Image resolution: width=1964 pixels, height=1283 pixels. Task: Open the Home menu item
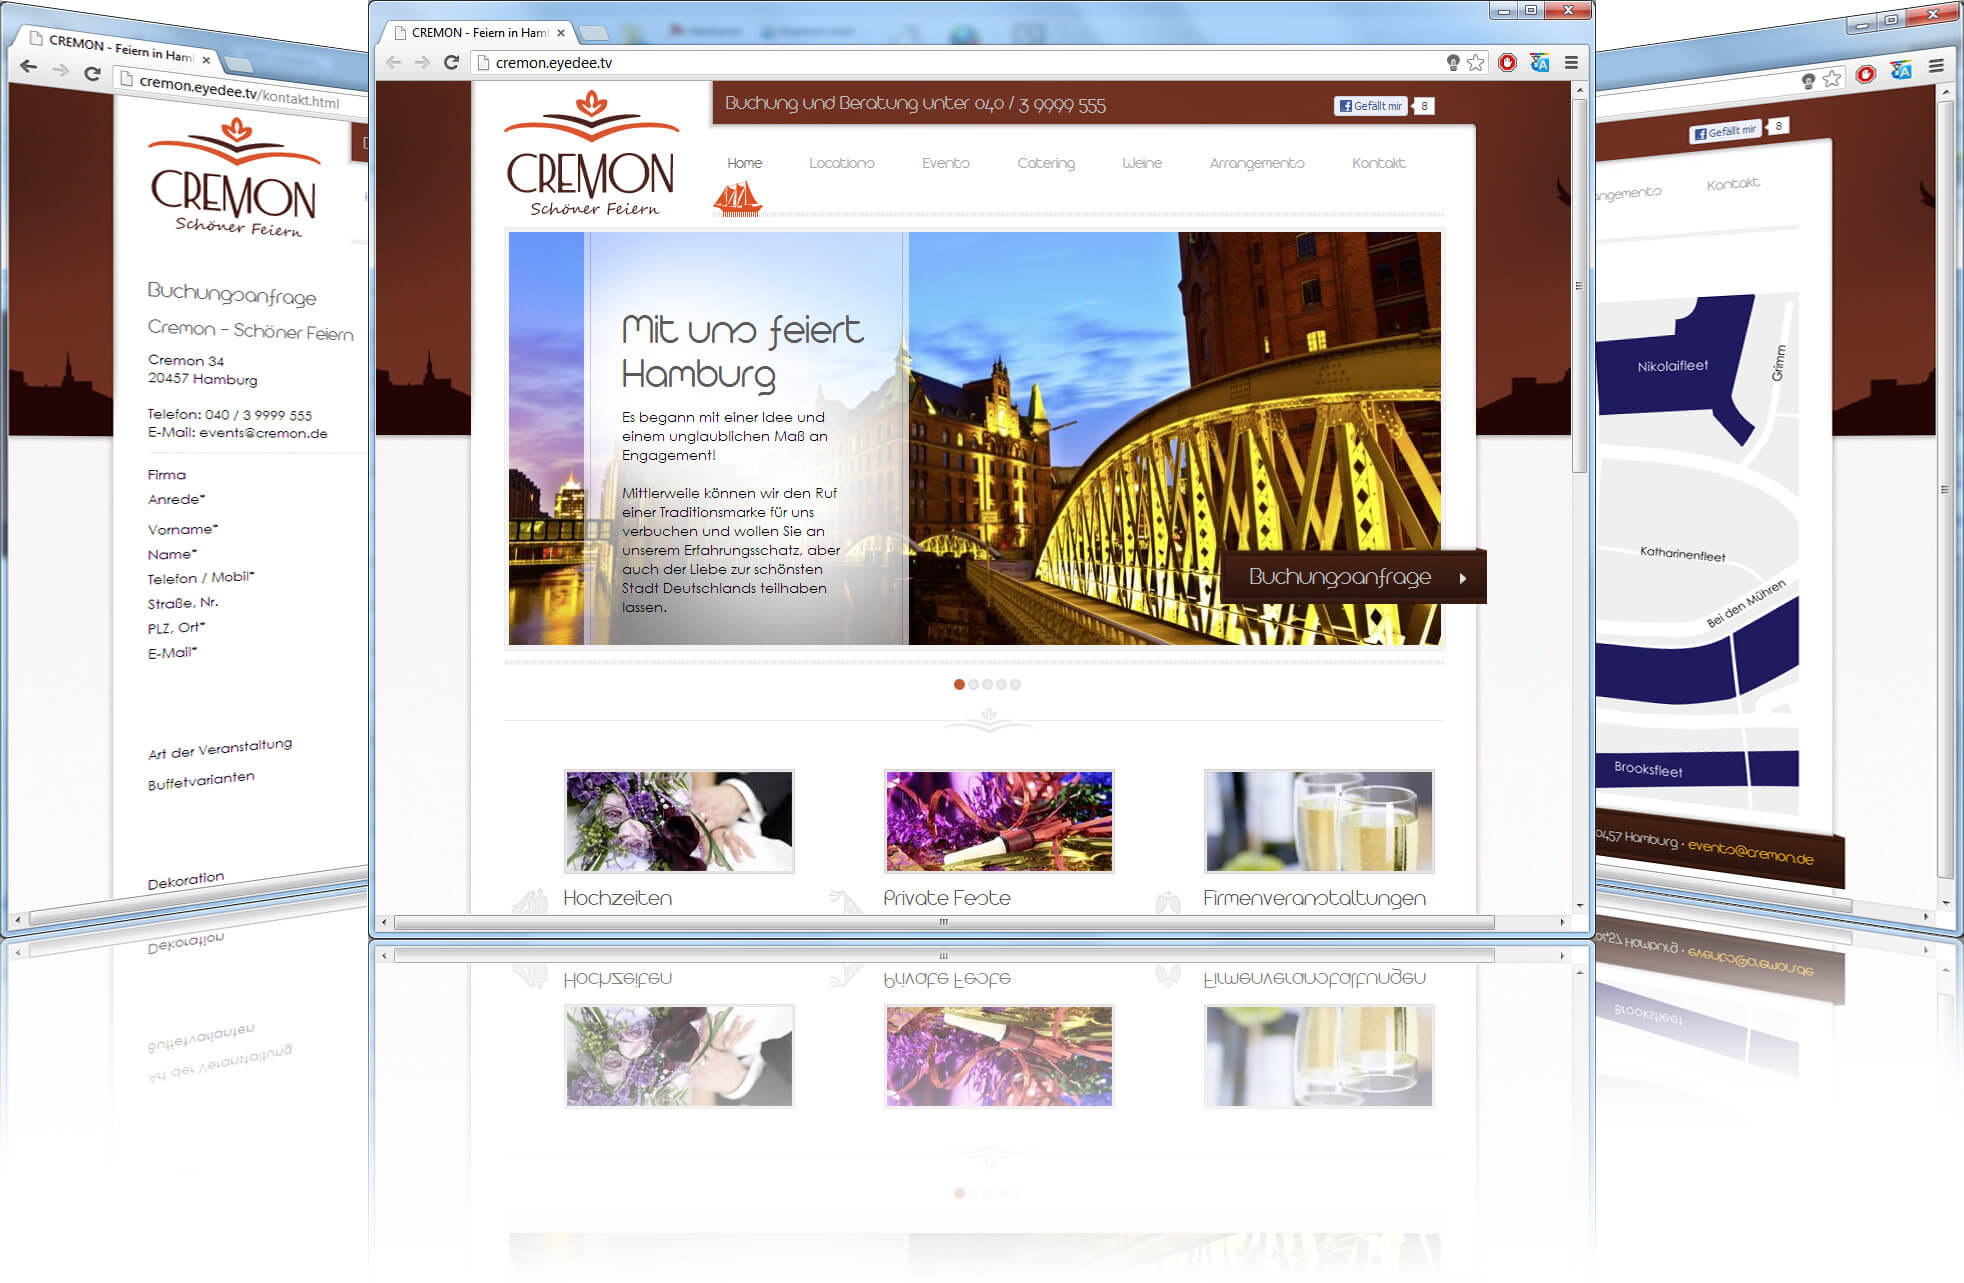tap(744, 163)
